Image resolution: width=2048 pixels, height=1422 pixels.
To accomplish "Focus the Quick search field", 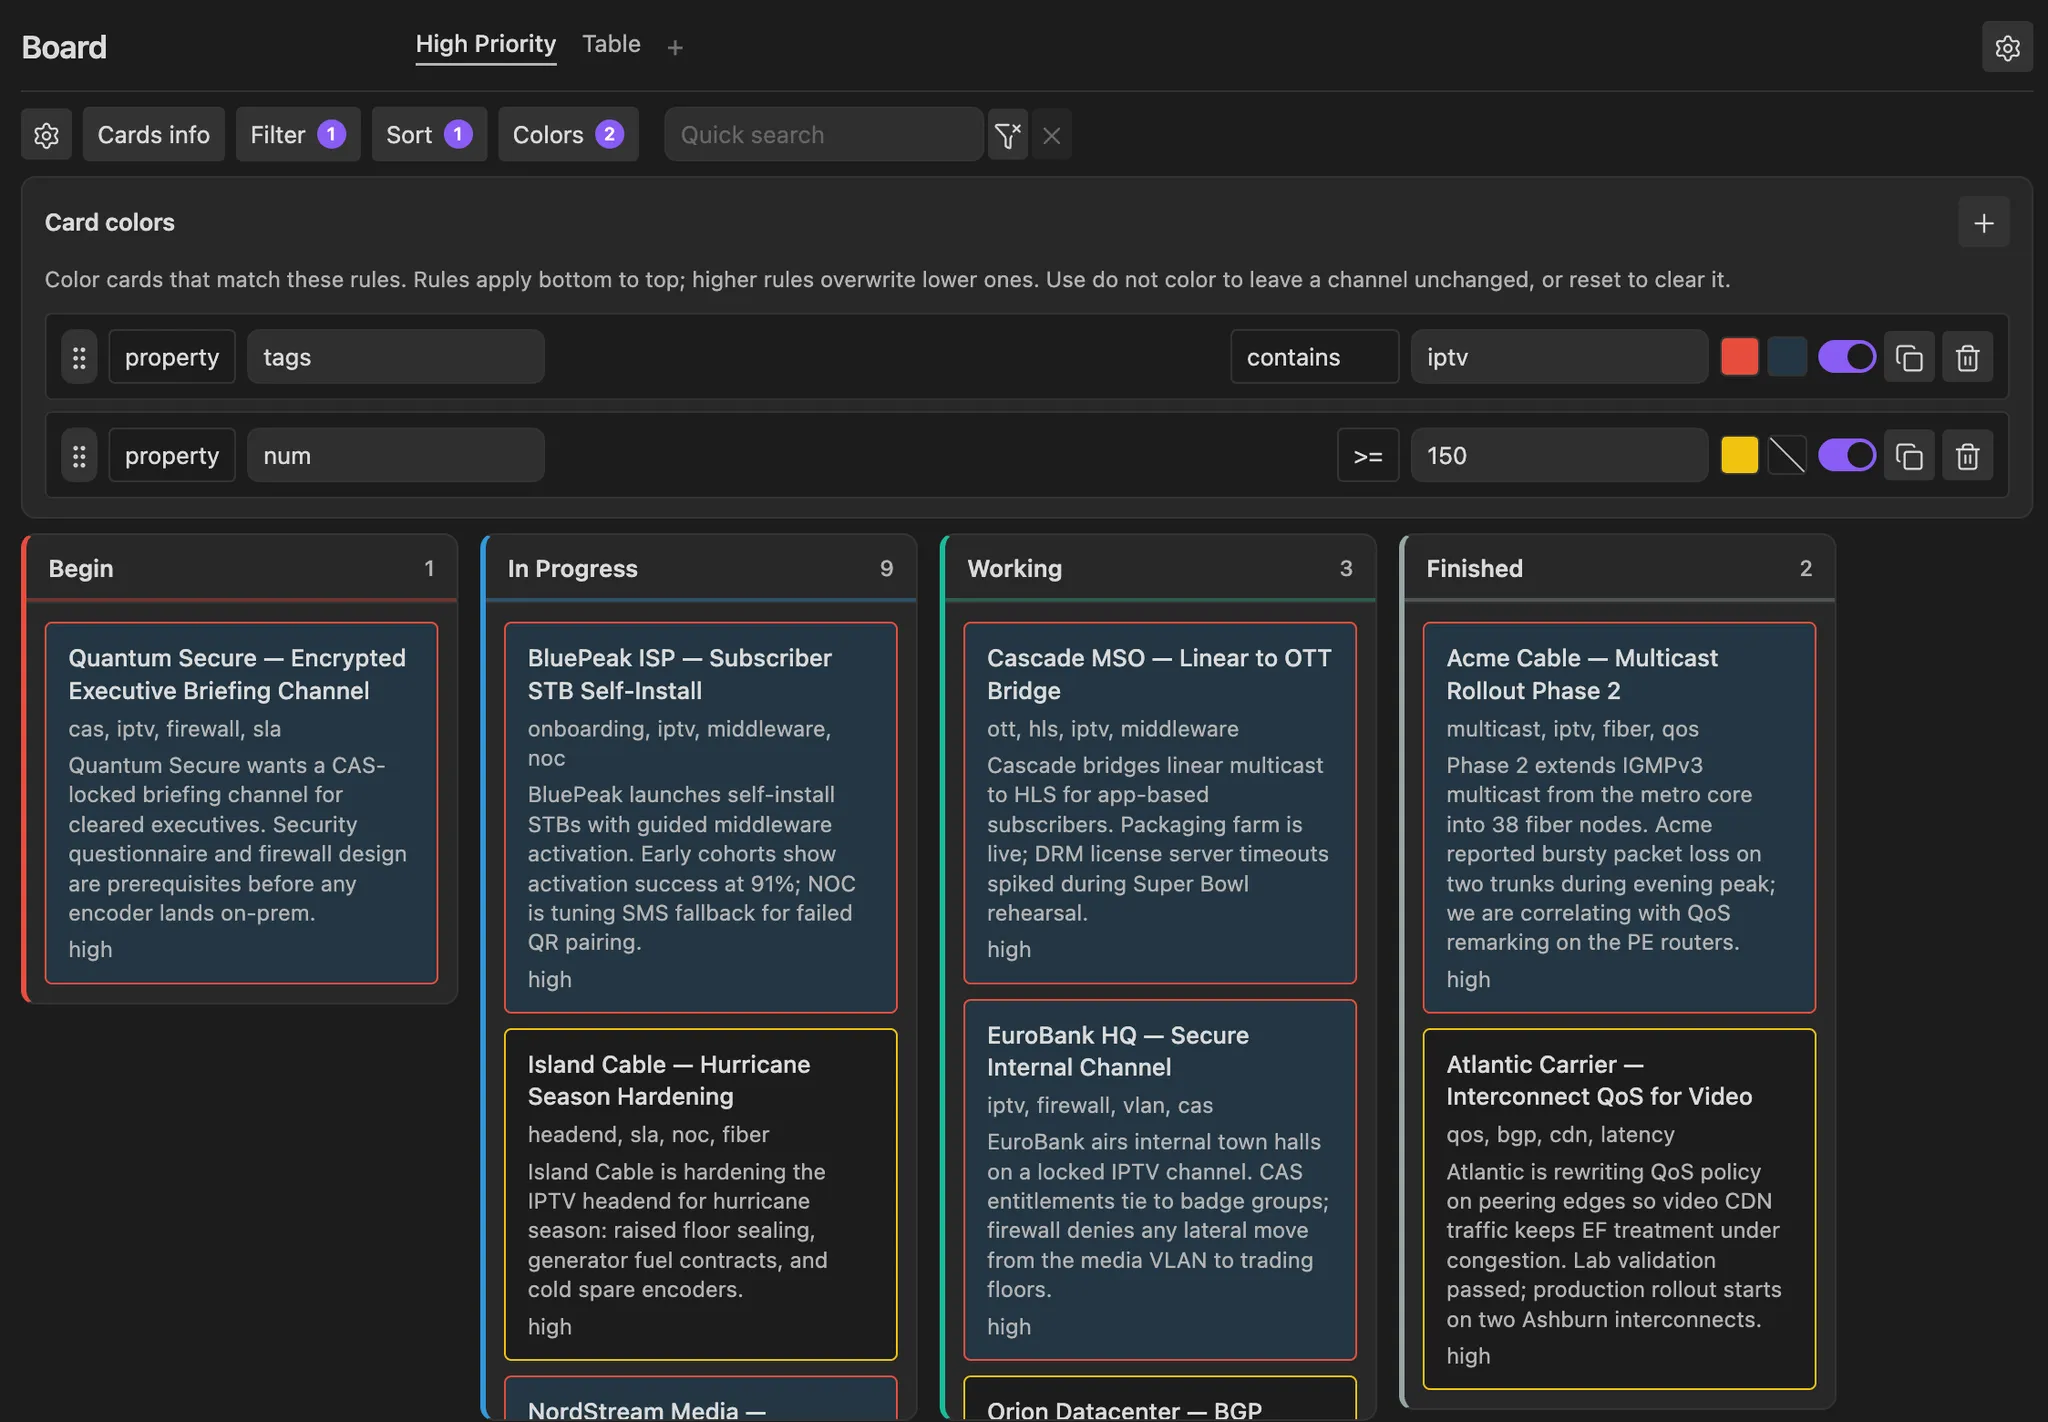I will click(x=823, y=135).
